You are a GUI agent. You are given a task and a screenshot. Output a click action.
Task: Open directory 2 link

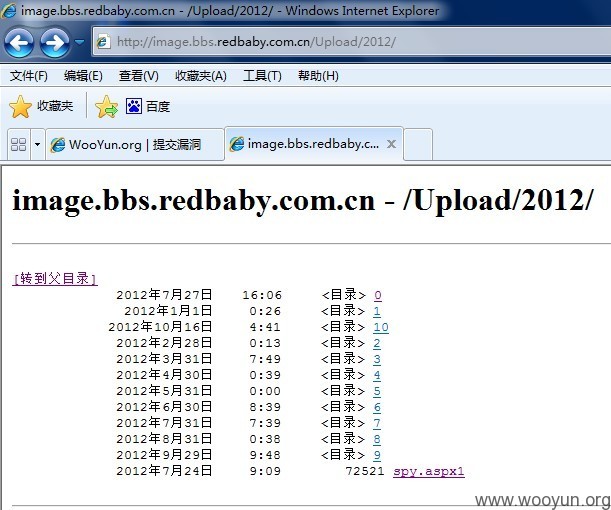pos(377,343)
